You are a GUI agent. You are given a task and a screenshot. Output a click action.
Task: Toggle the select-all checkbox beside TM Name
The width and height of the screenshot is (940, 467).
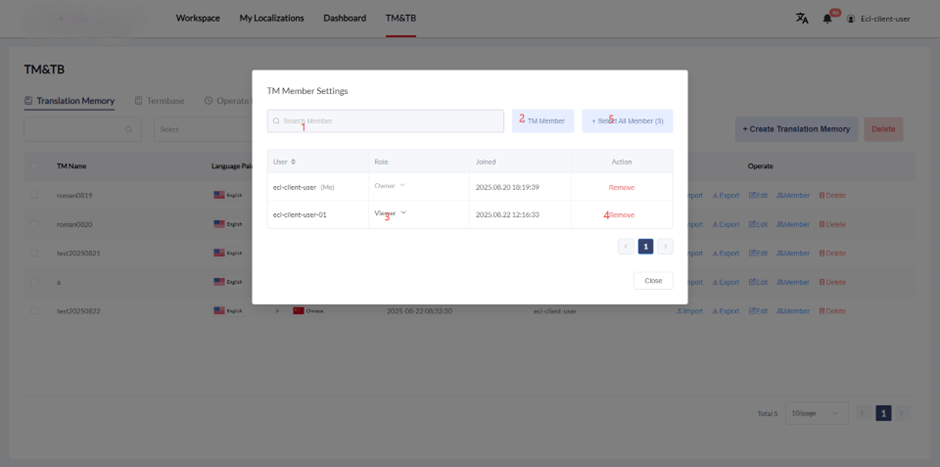pos(36,166)
